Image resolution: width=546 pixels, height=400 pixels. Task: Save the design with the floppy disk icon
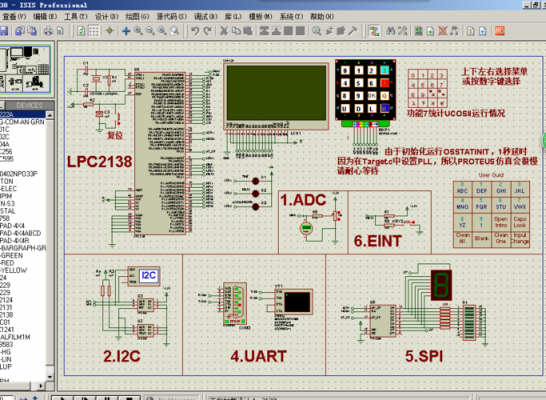click(3, 31)
